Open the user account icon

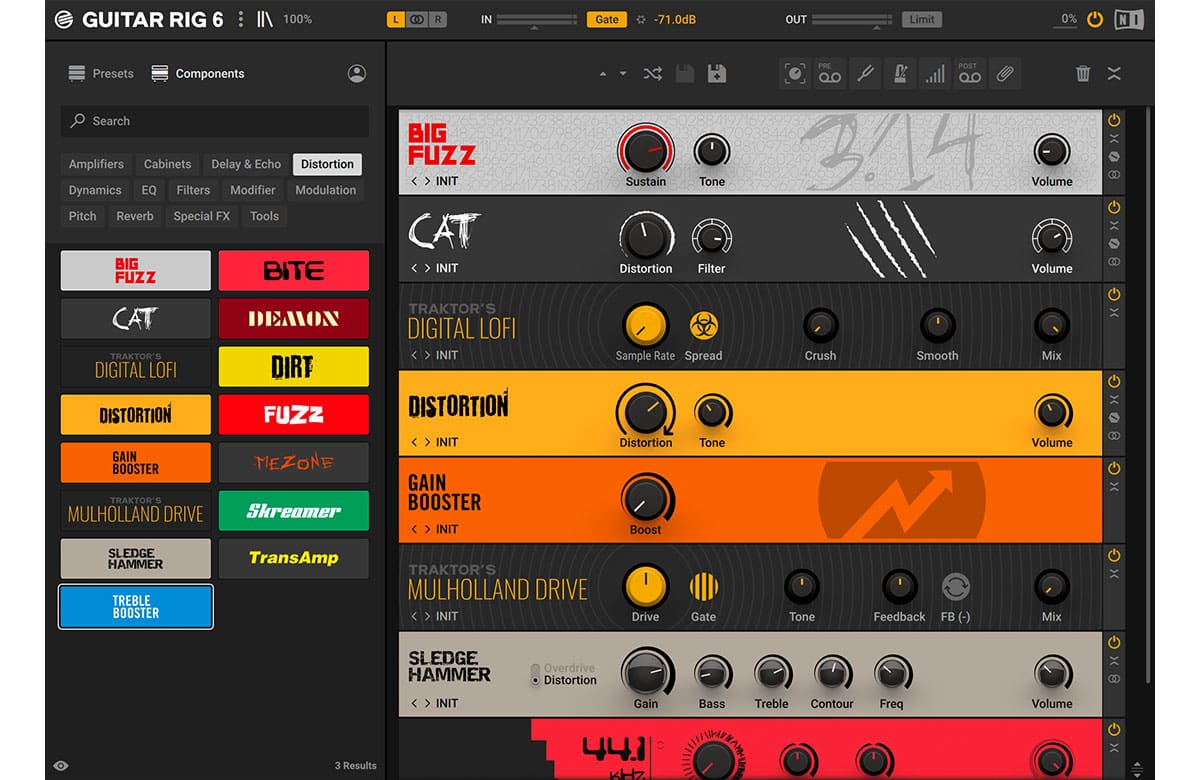point(357,73)
